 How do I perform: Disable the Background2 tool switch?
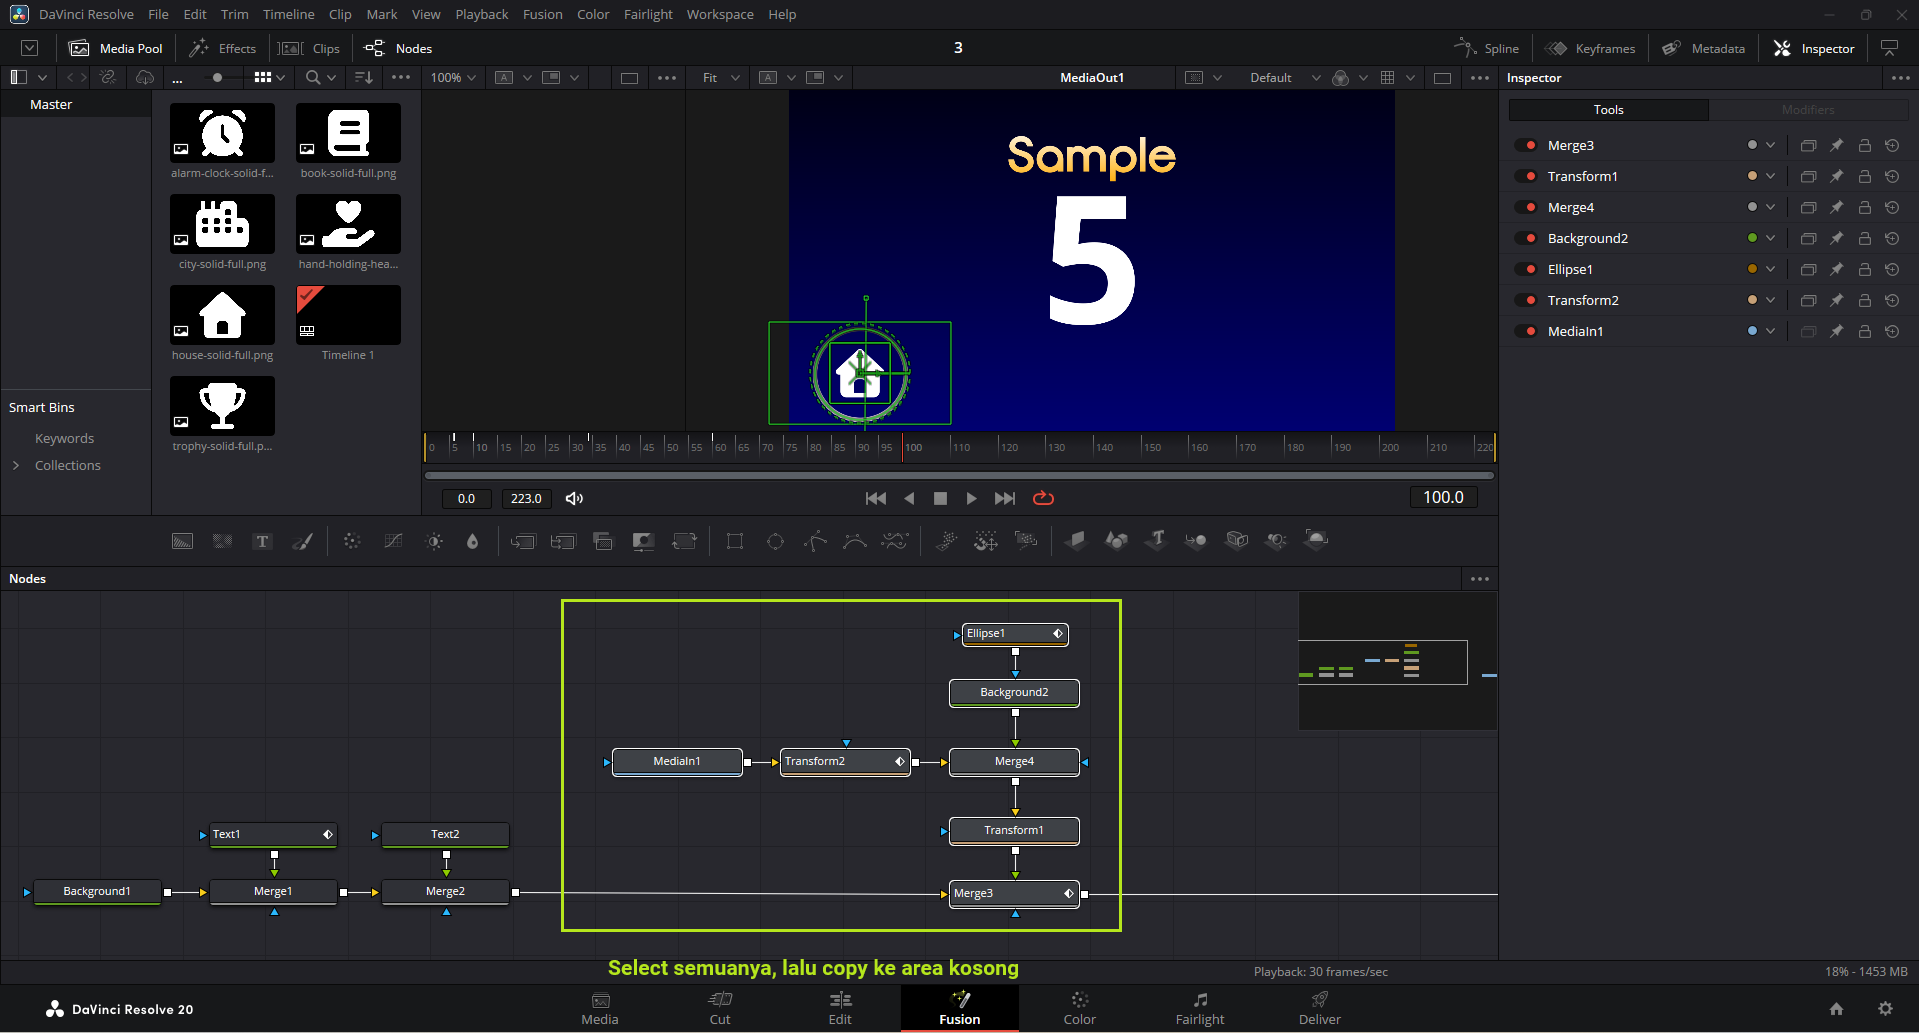coord(1526,239)
